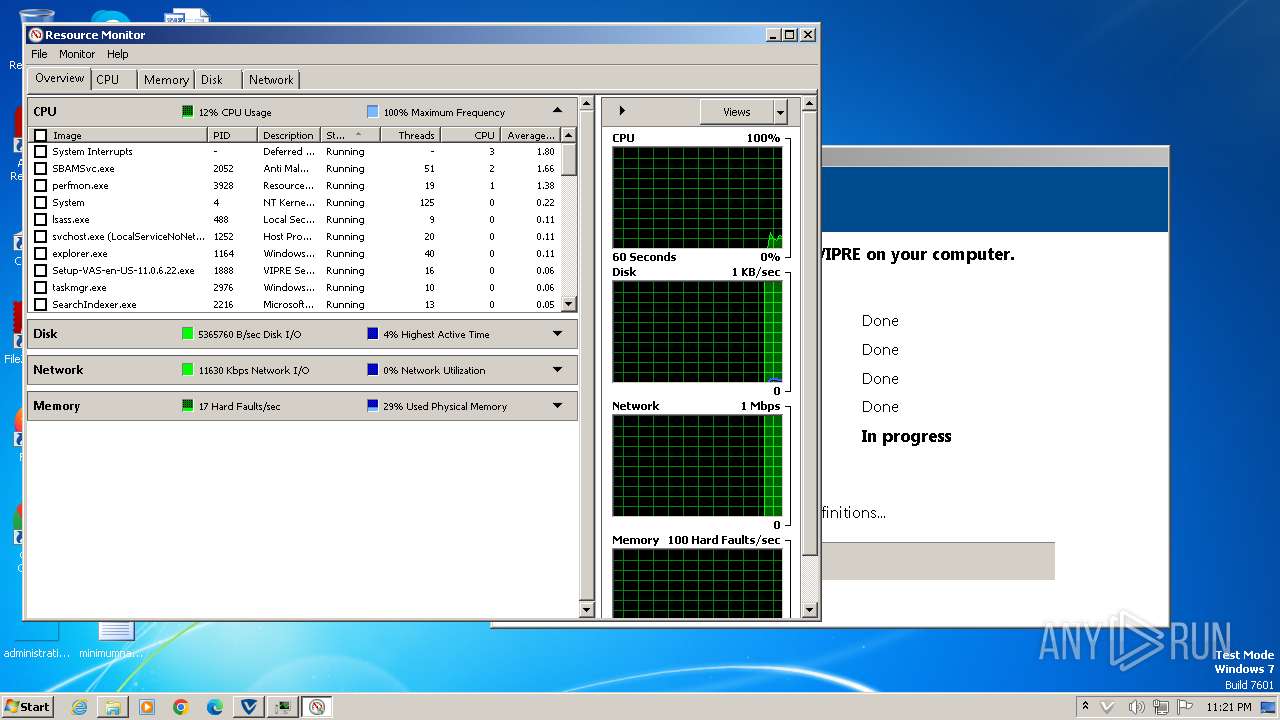Sort by the Threads column header

tap(411, 135)
